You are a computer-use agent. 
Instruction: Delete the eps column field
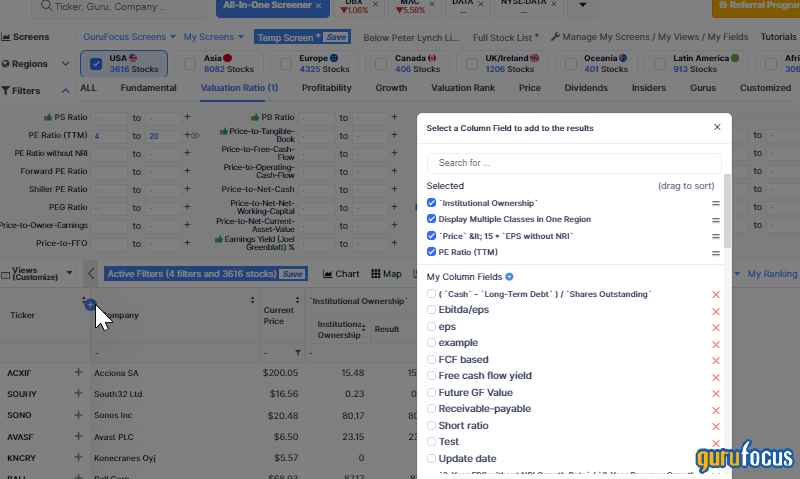716,327
